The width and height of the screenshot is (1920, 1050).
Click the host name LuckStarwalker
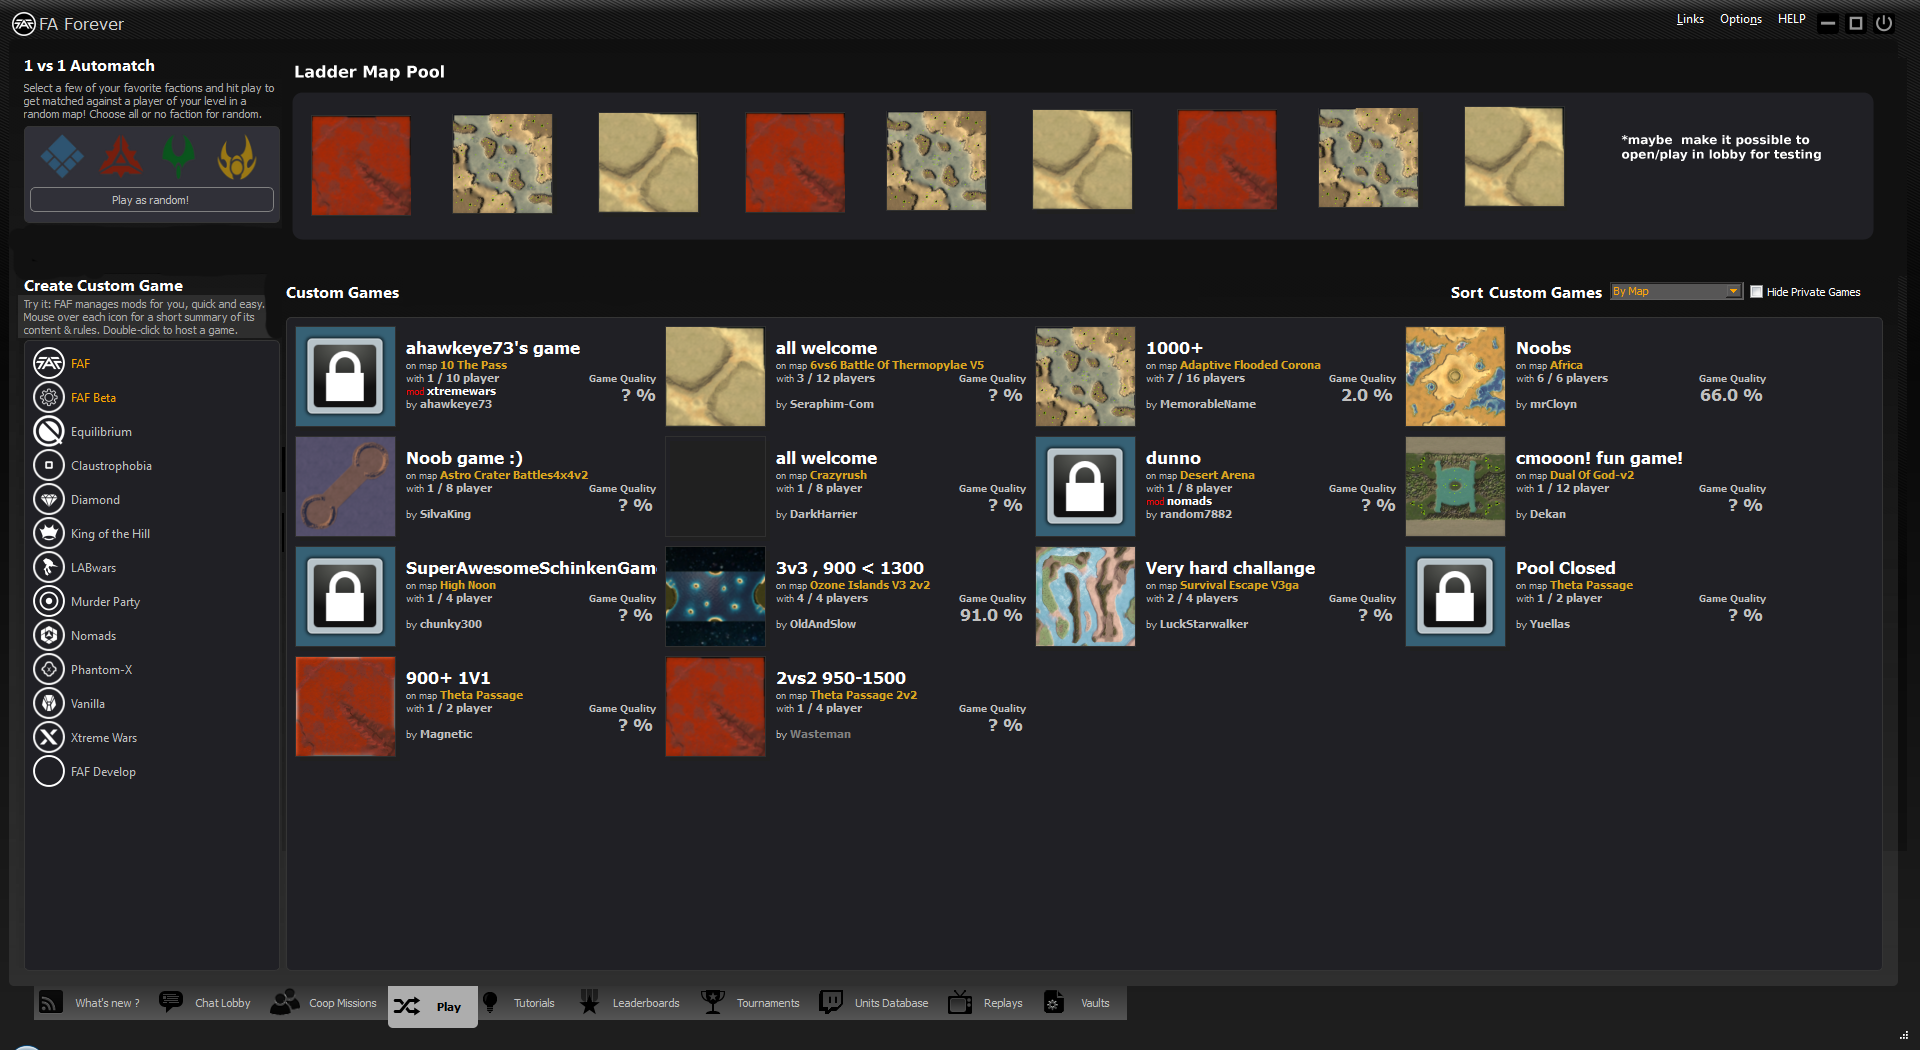[1204, 624]
